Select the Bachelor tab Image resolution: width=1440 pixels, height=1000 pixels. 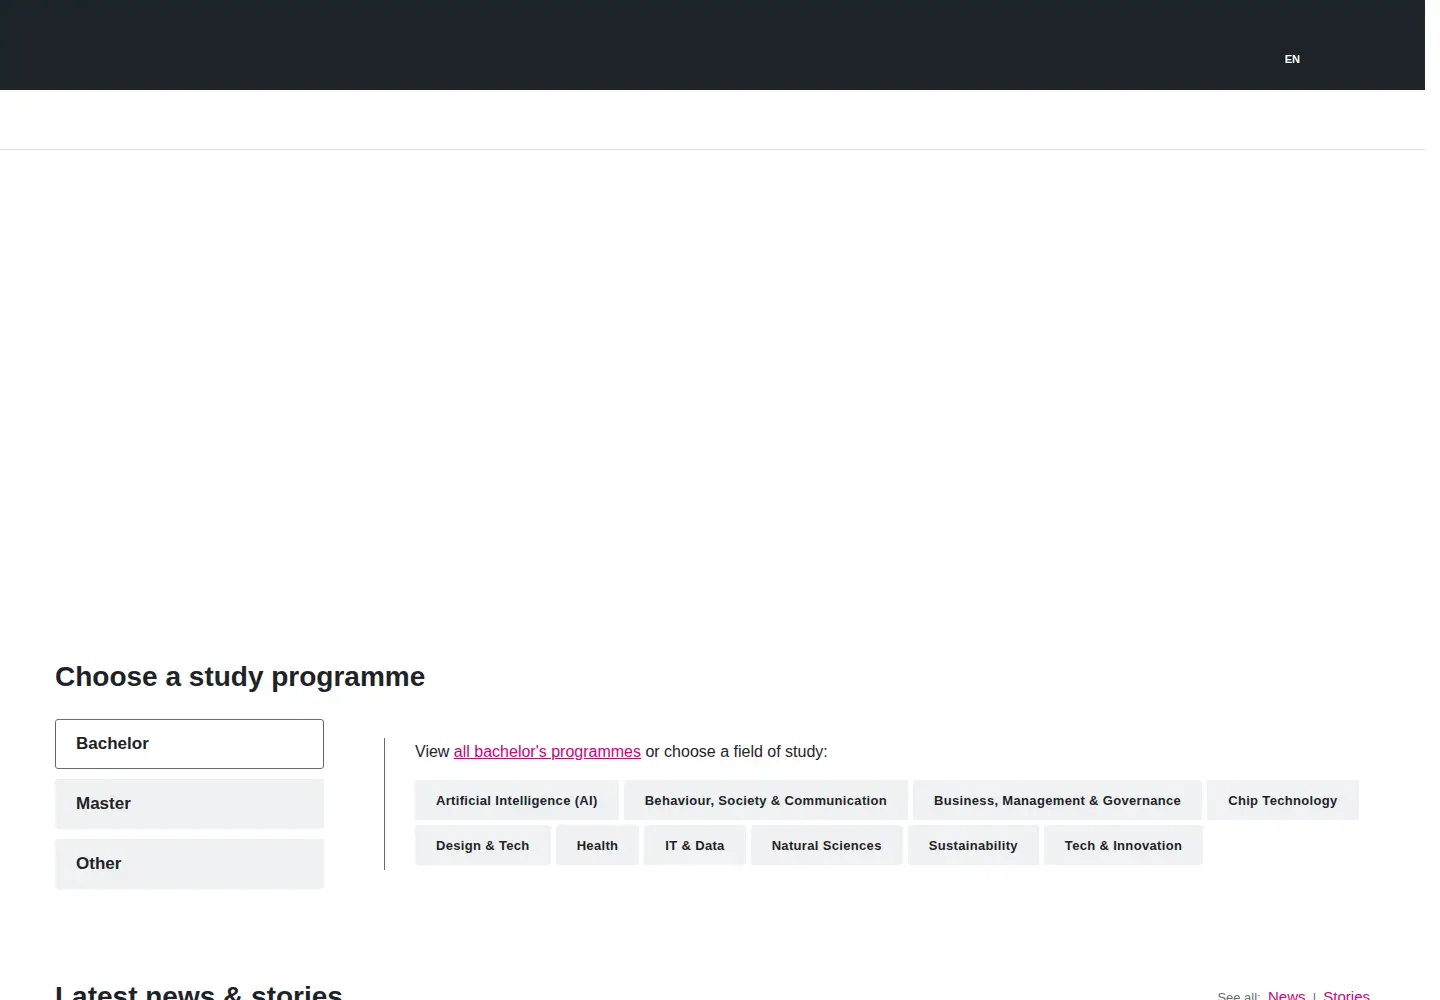(x=189, y=744)
